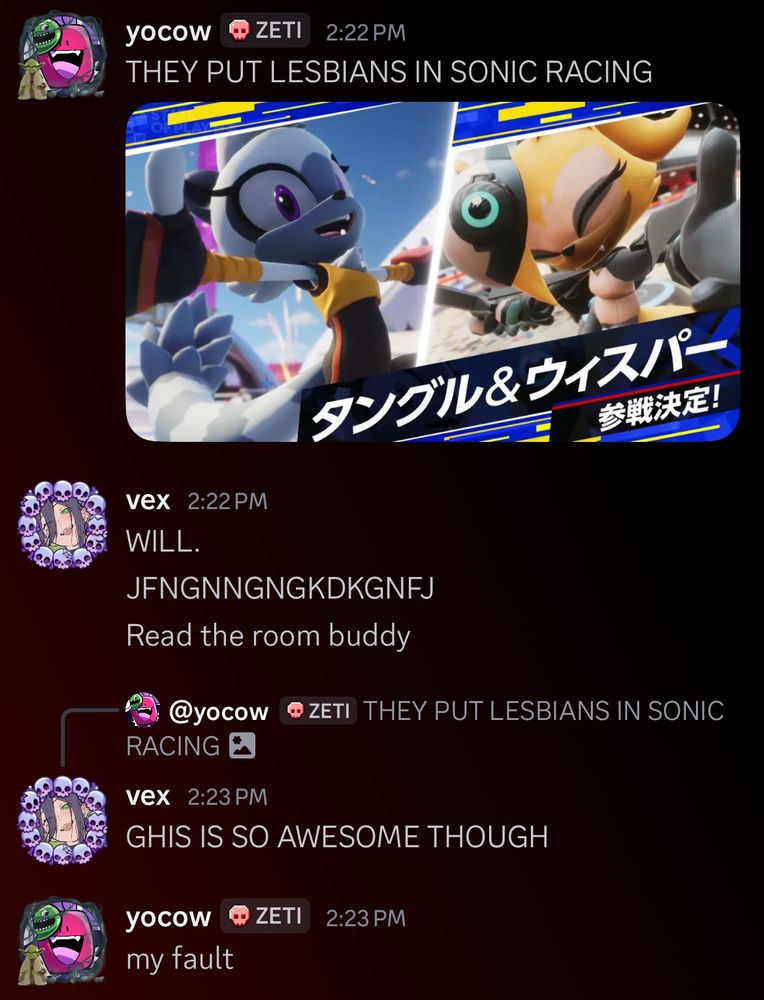764x1000 pixels.
Task: Click the ZETI skull tag icon in top message
Action: 239,31
